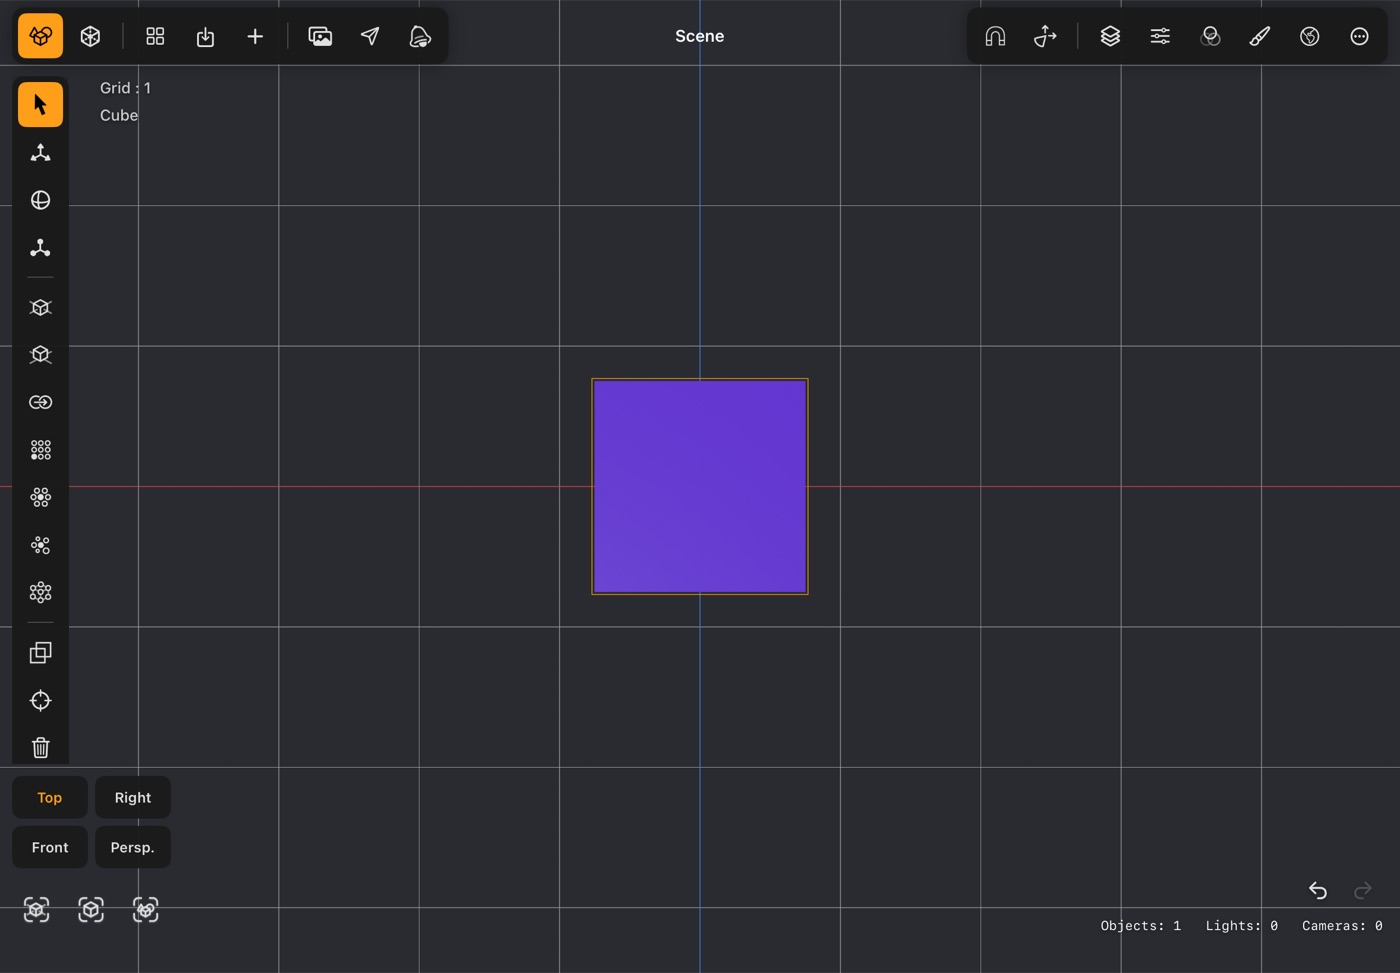
Task: Open the layers stack panel
Action: 1110,36
